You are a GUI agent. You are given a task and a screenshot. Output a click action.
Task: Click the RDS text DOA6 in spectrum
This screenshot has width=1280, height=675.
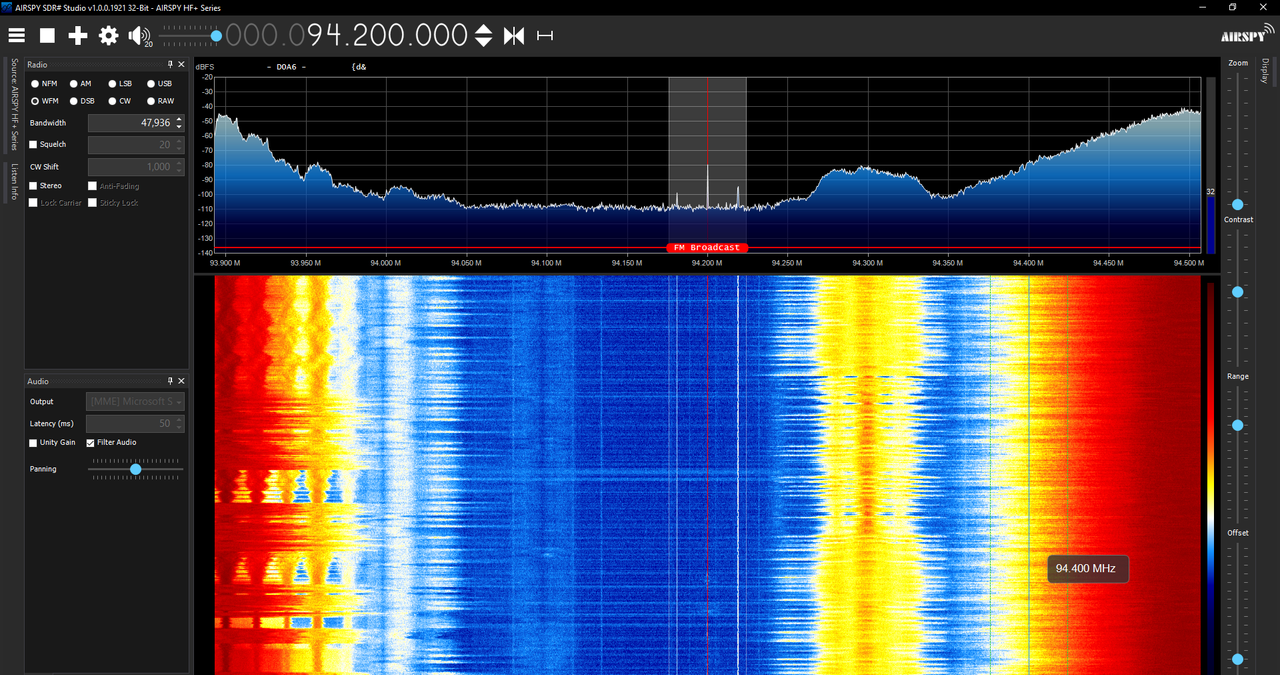[x=286, y=67]
